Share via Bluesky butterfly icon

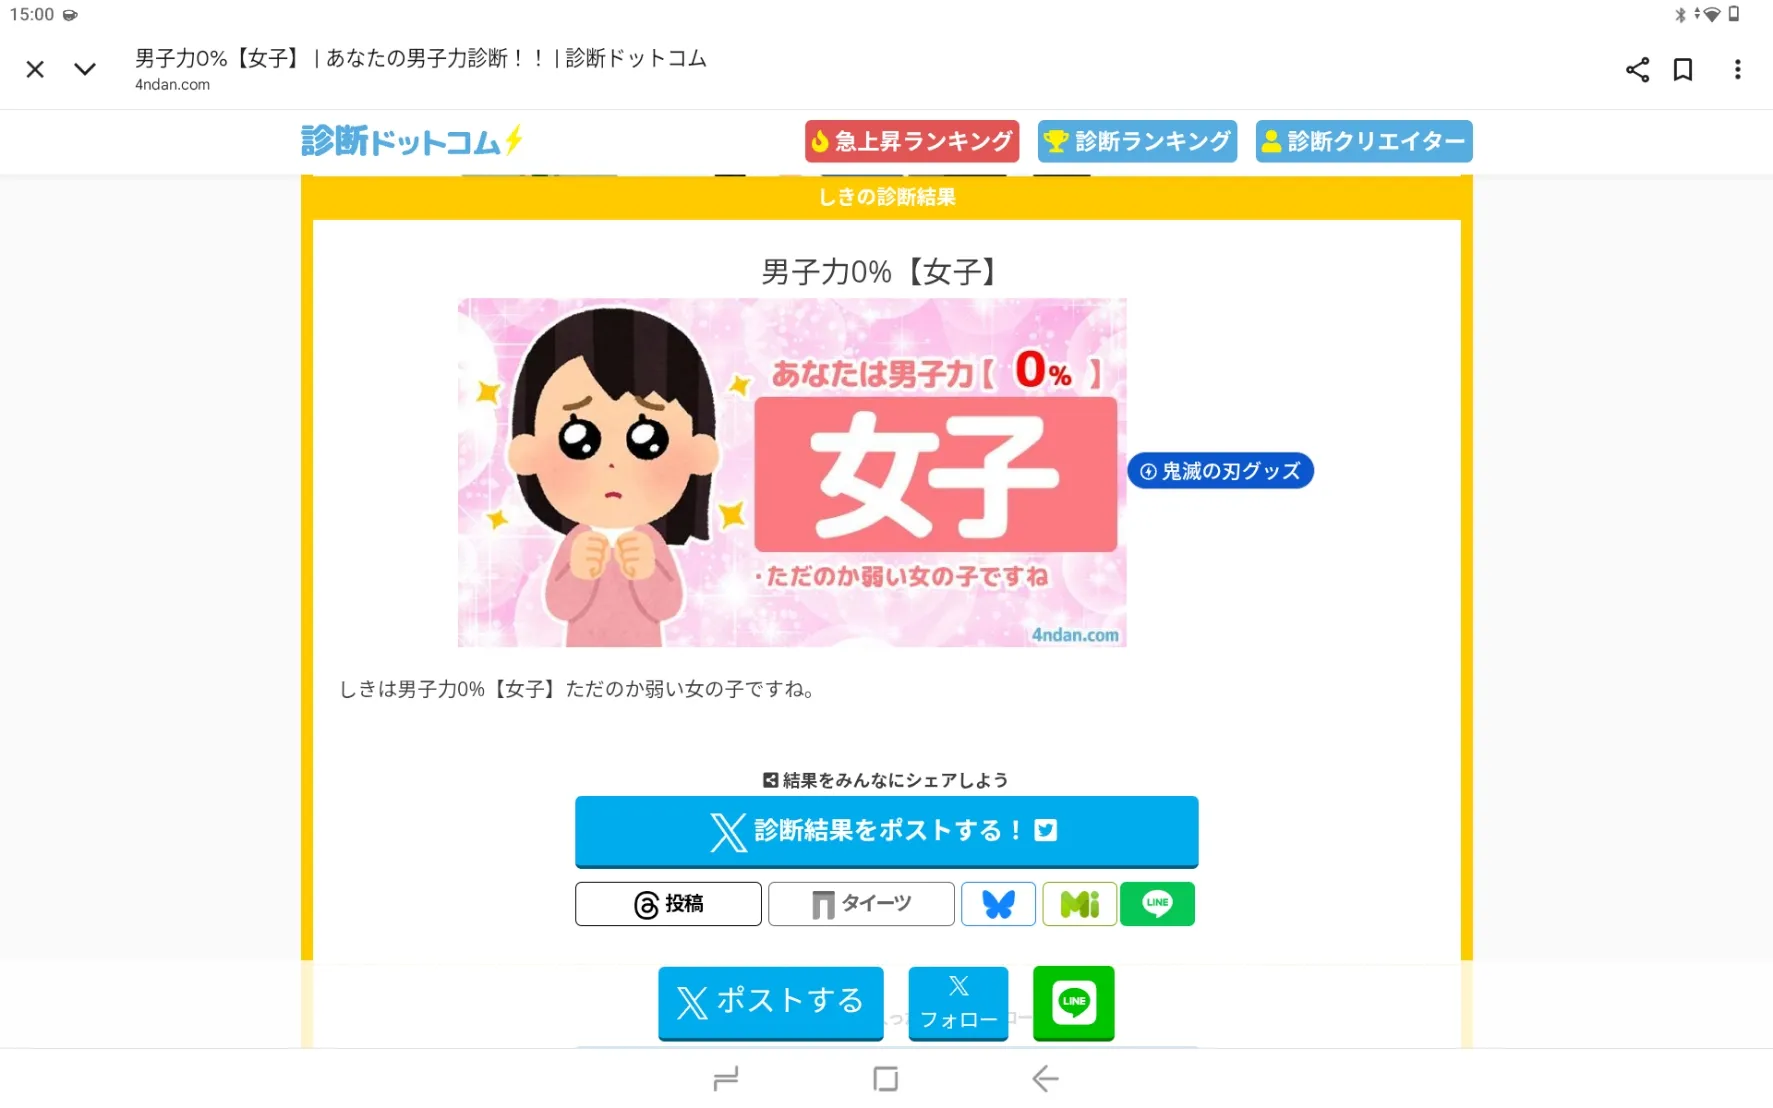click(998, 904)
